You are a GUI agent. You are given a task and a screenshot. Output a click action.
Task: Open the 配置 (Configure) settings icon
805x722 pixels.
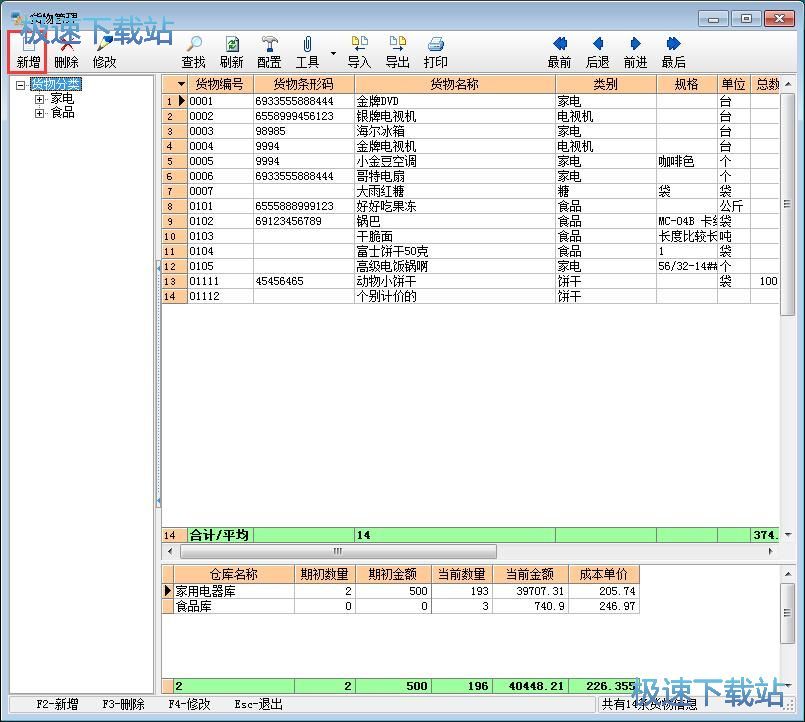269,51
